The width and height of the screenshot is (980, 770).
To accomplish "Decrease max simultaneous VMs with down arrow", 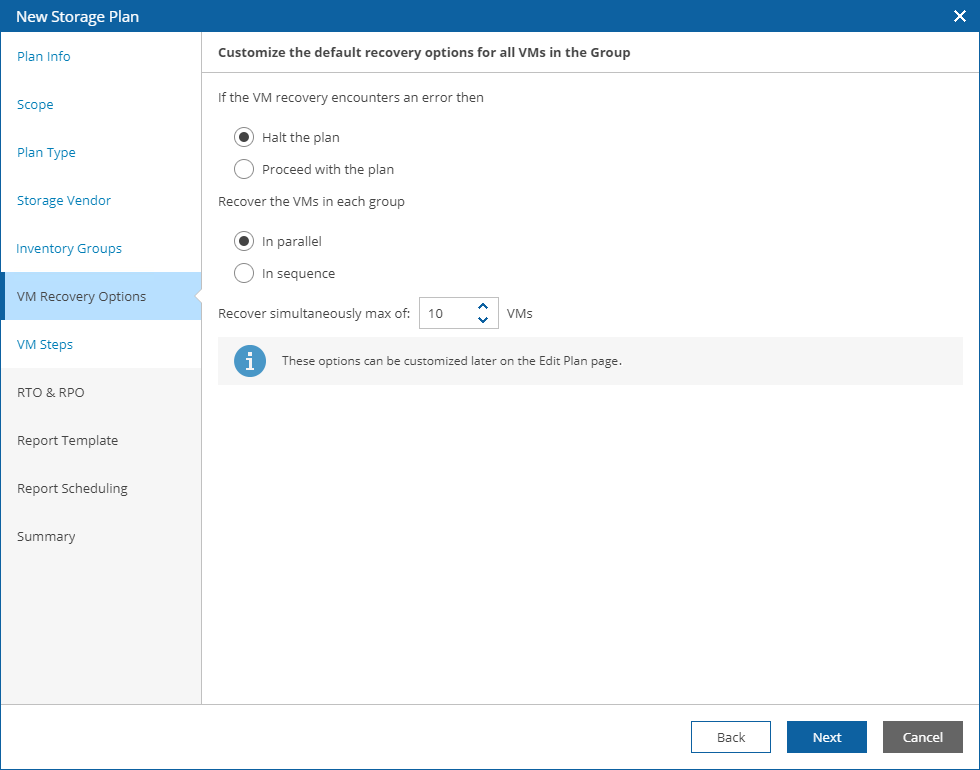I will pos(483,320).
